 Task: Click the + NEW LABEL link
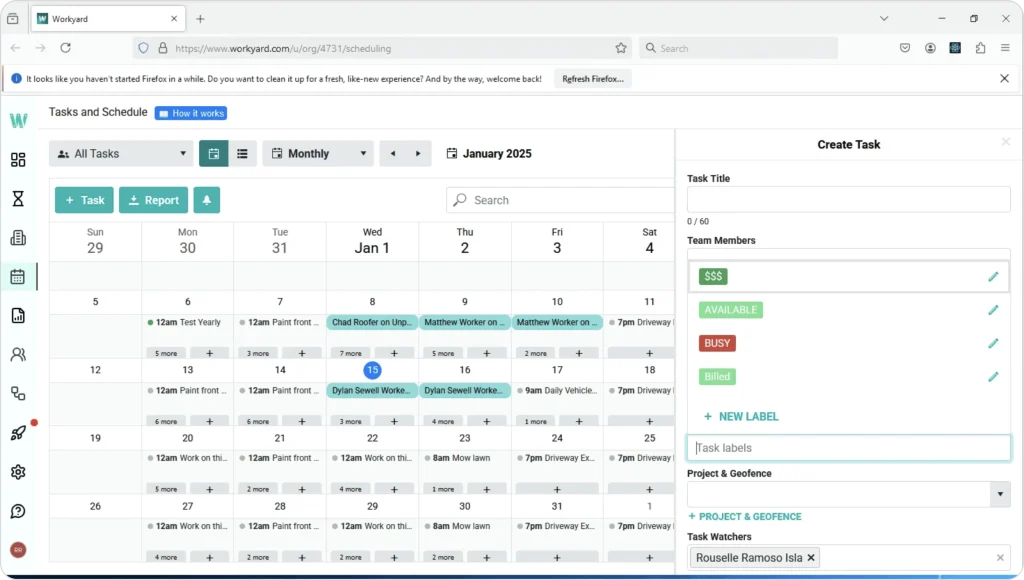(740, 416)
